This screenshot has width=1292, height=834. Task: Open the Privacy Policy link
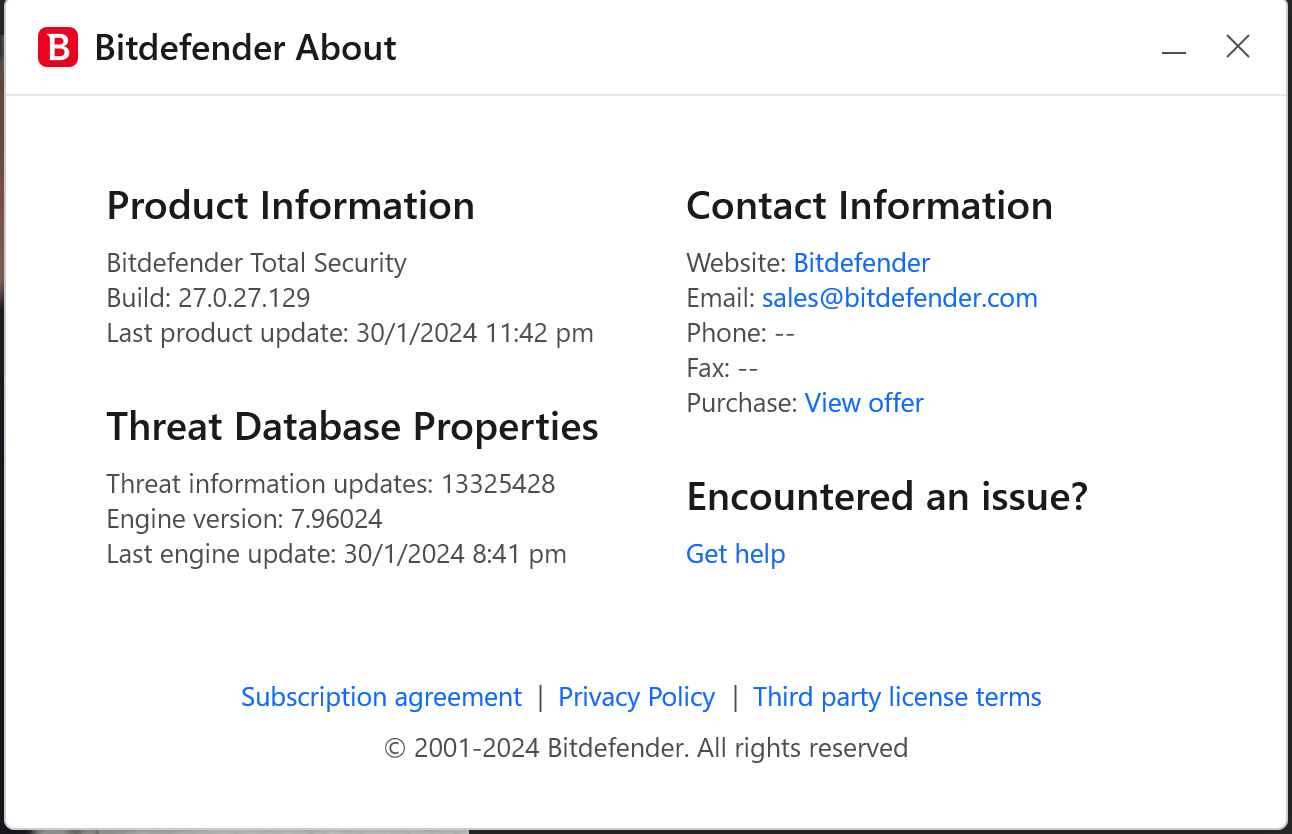tap(636, 697)
